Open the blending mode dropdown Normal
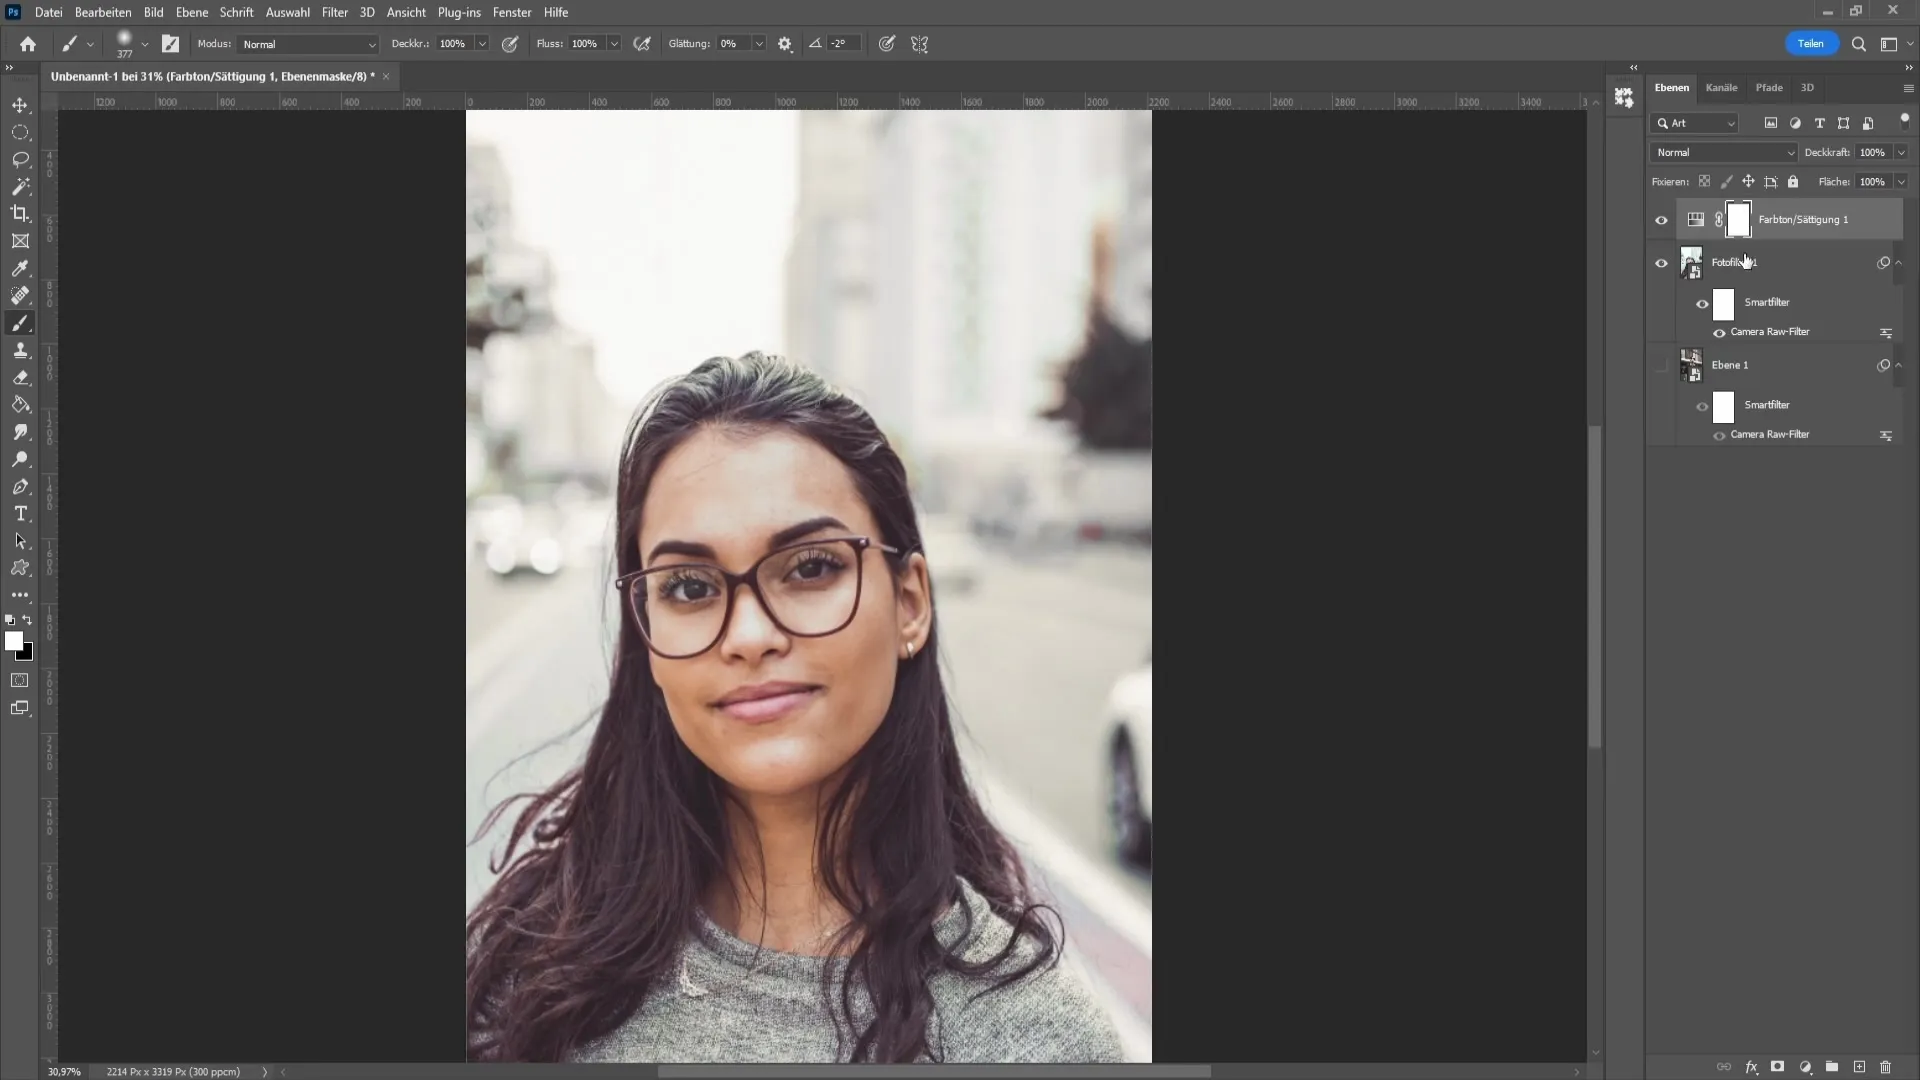Viewport: 1920px width, 1080px height. tap(1722, 152)
